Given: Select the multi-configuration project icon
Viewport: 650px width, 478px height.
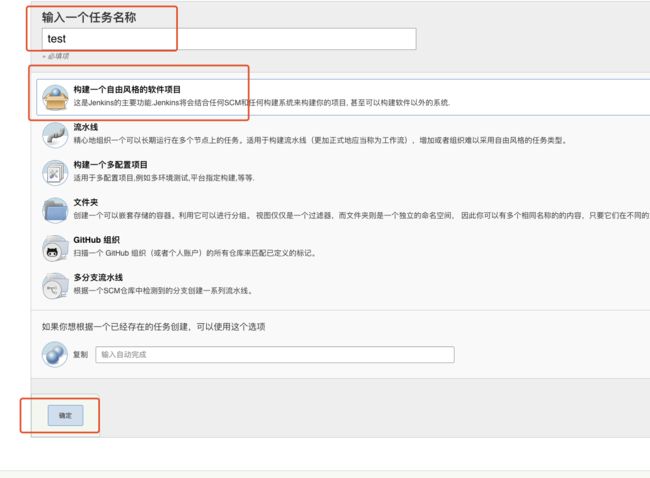Looking at the screenshot, I should [55, 172].
